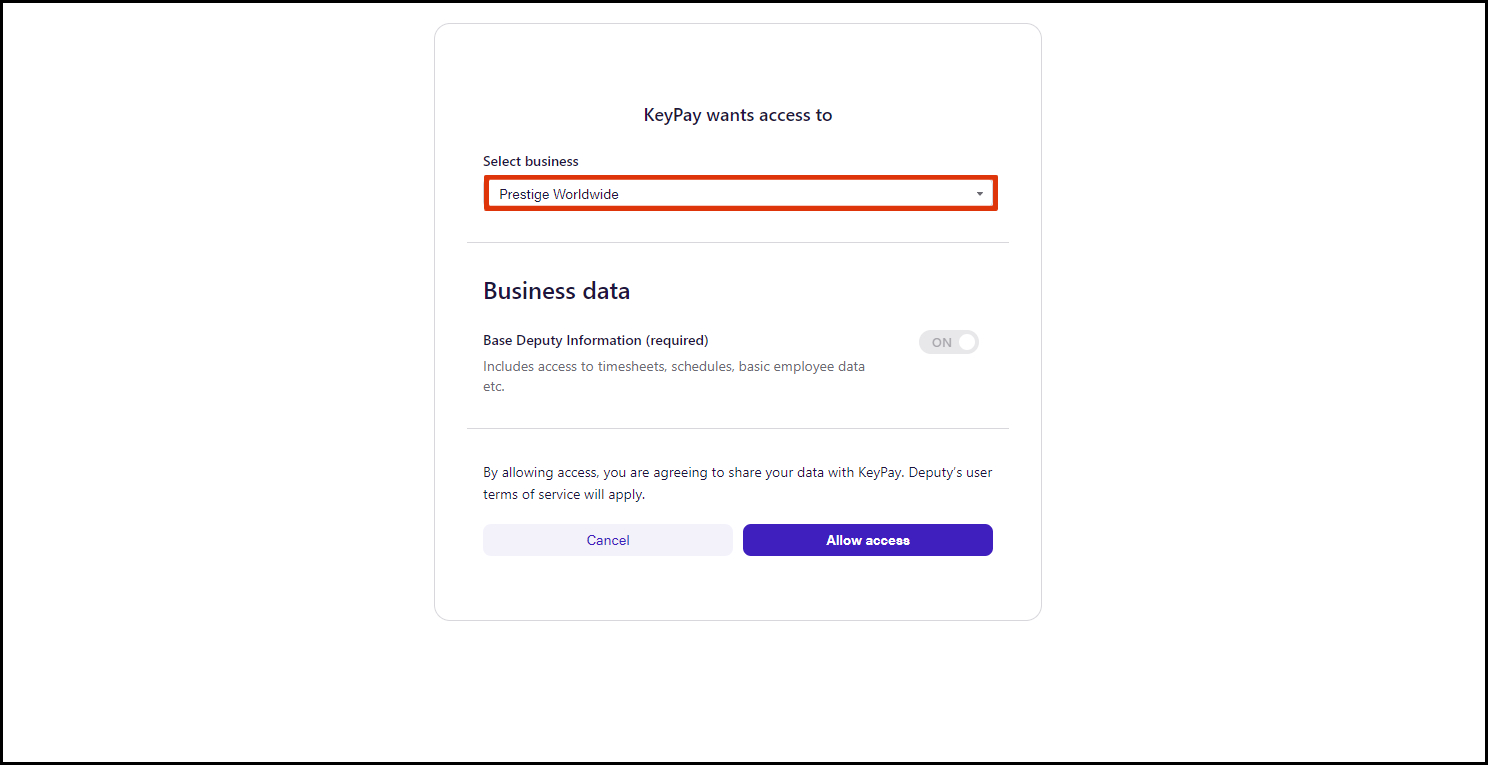Click the Select business field label
1488x765 pixels.
(x=531, y=161)
